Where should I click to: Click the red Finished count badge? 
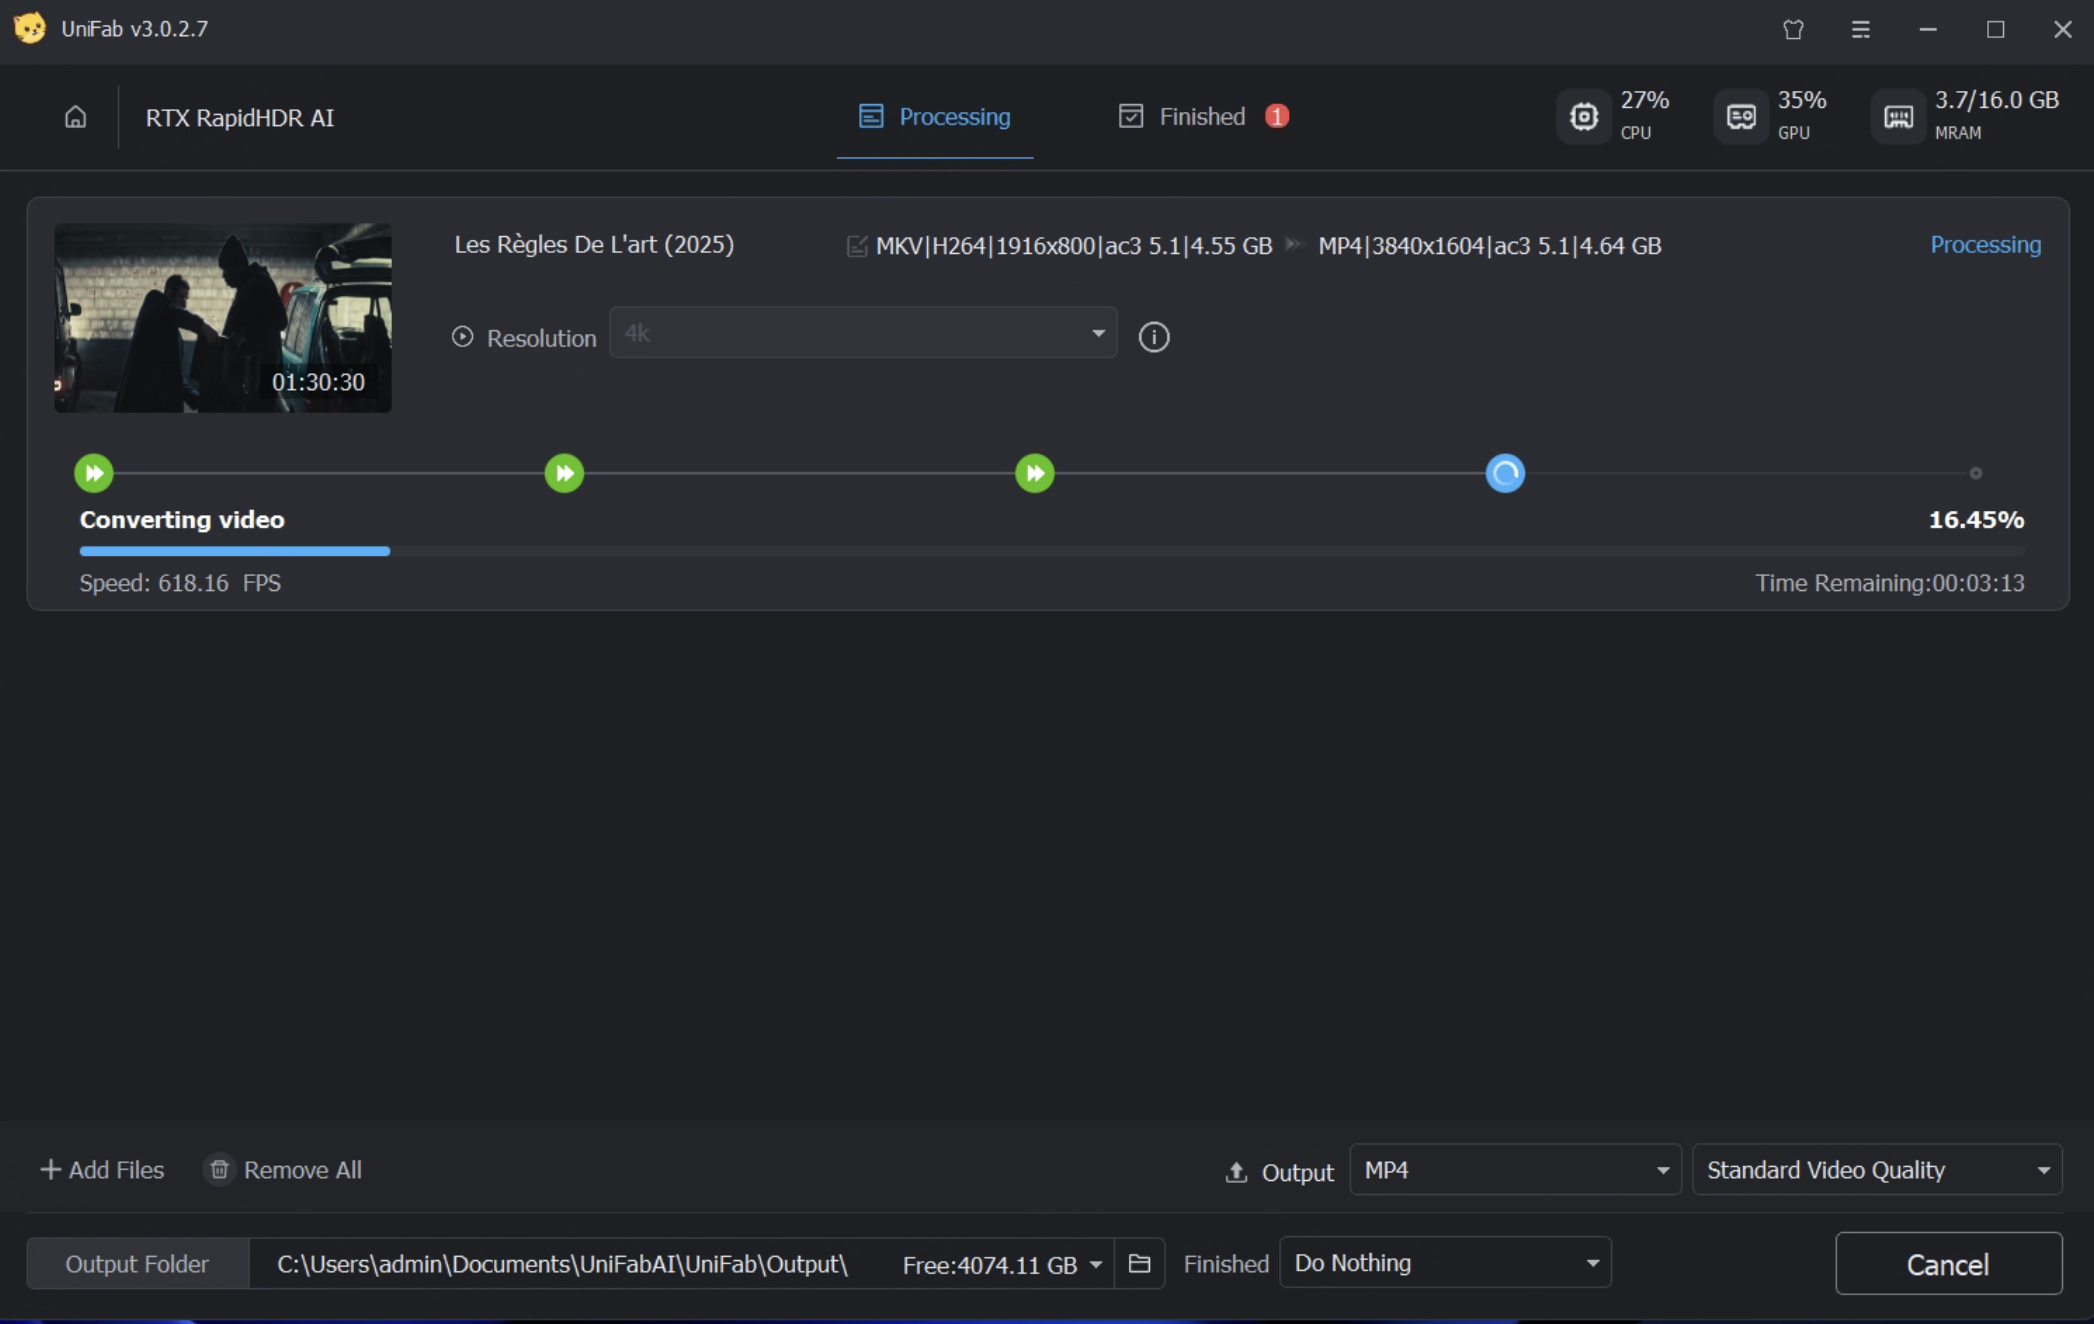[x=1277, y=116]
